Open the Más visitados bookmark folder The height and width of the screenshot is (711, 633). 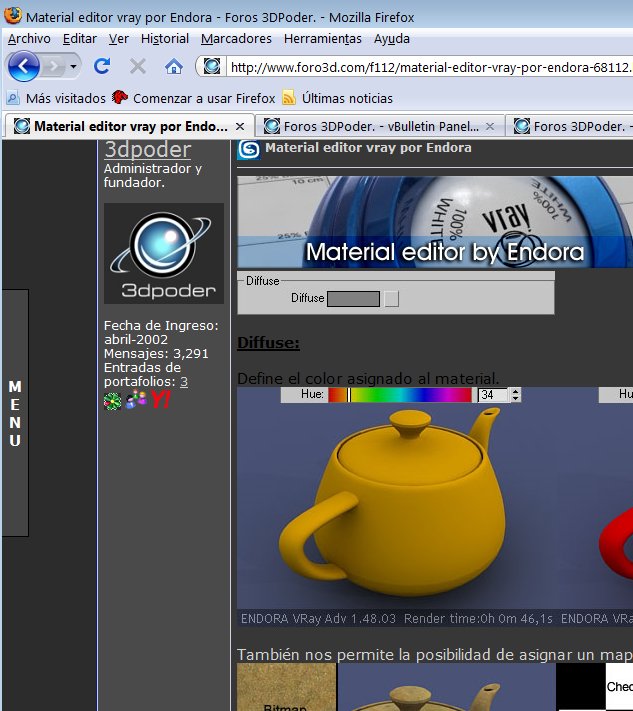(x=56, y=98)
